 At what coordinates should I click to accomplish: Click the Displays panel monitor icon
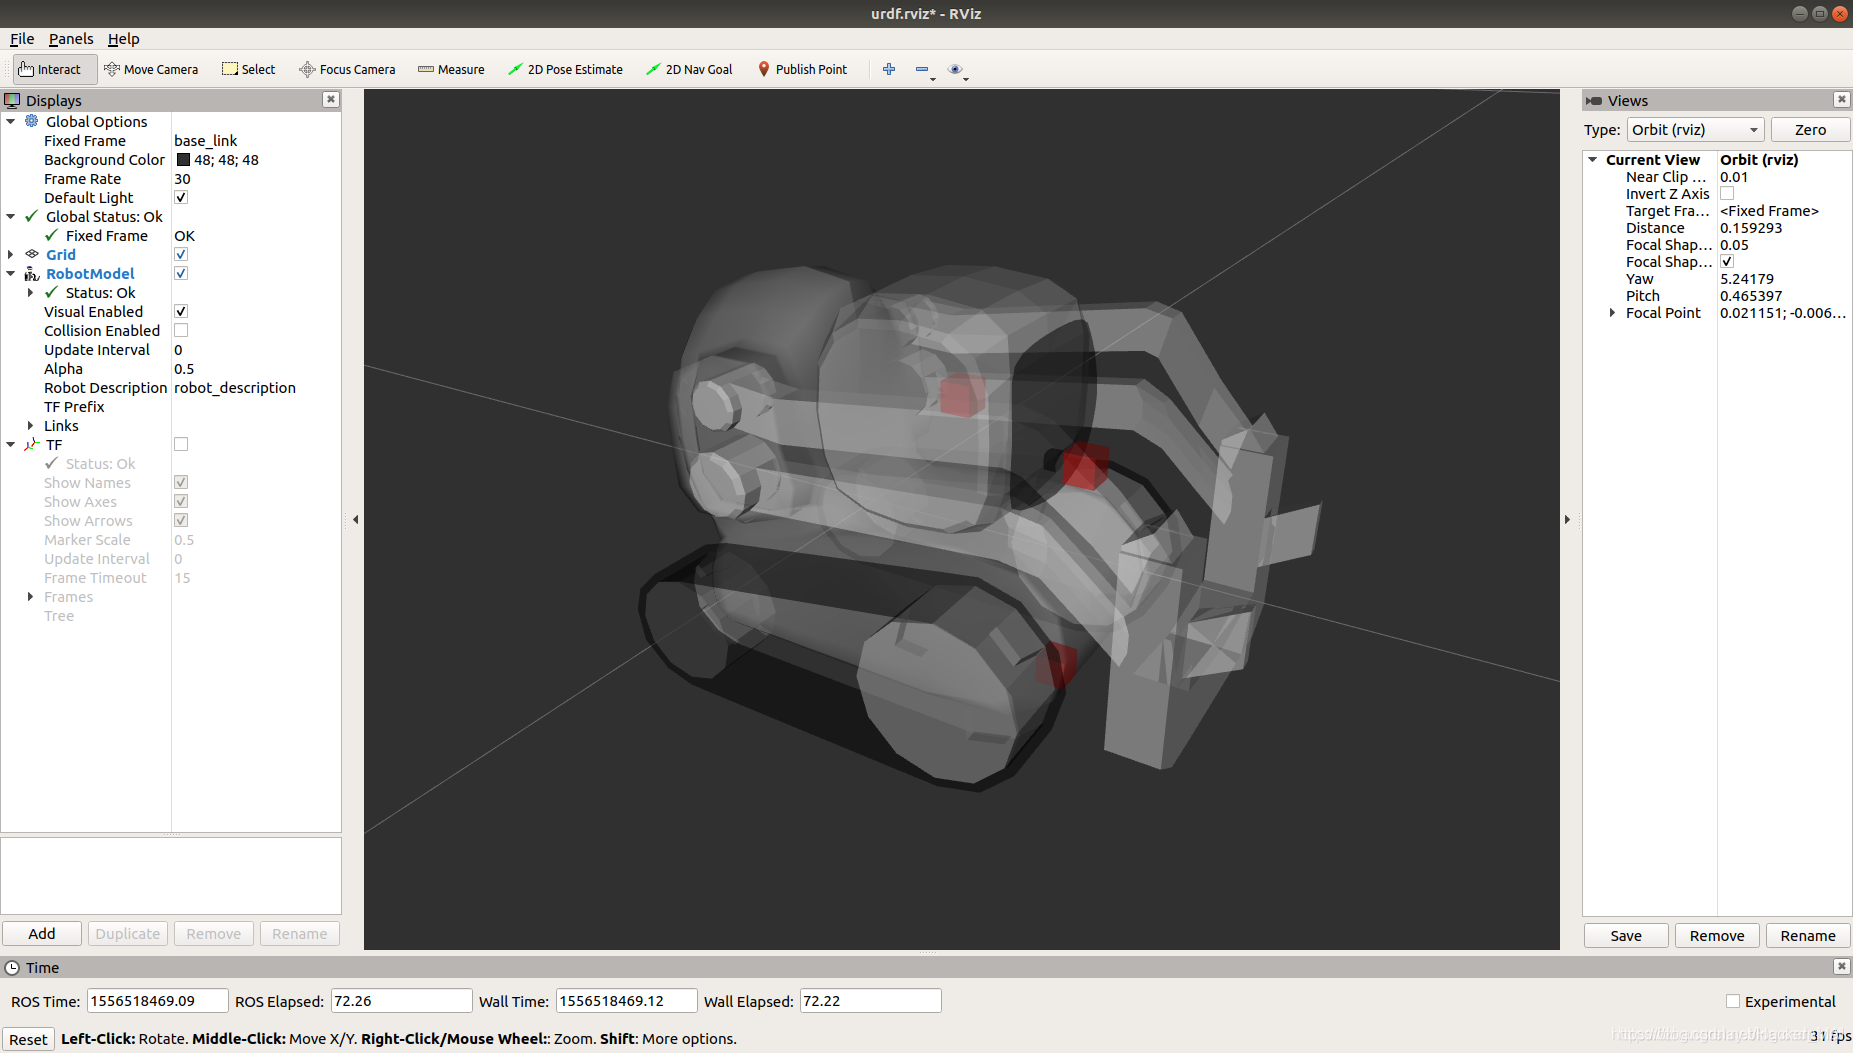pos(12,100)
